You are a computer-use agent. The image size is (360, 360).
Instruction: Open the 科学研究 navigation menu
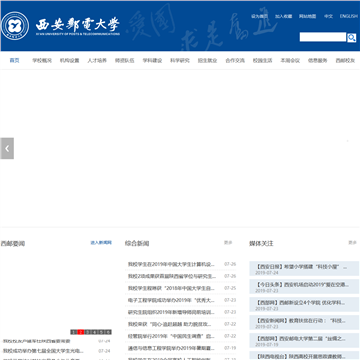tap(180, 60)
